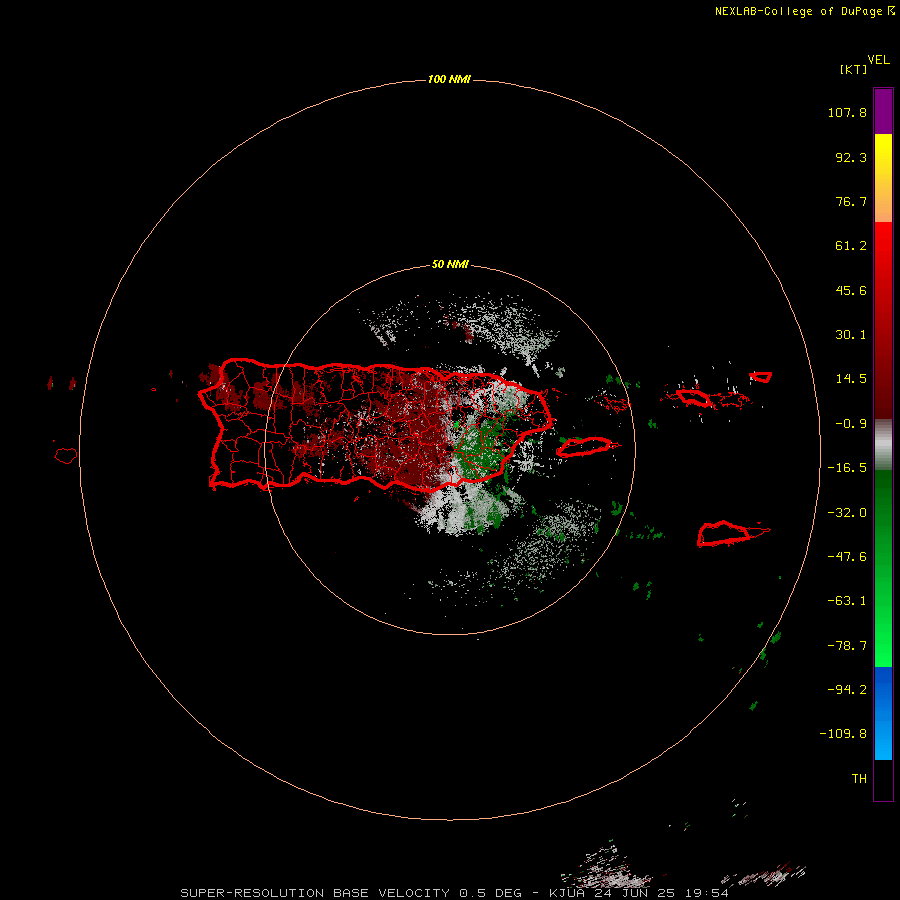
Task: Click the green inbound velocity area in southeast Puerto Rico
Action: [x=481, y=447]
